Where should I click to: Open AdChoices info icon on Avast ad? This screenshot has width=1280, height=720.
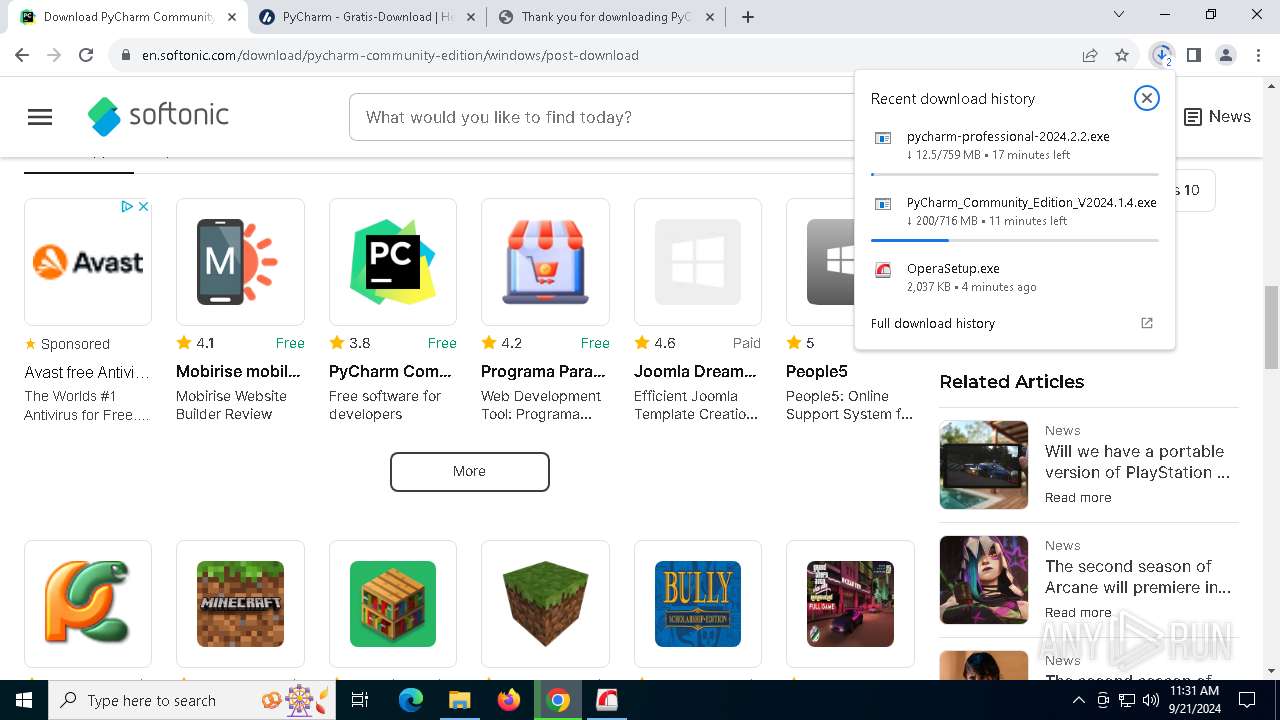127,207
